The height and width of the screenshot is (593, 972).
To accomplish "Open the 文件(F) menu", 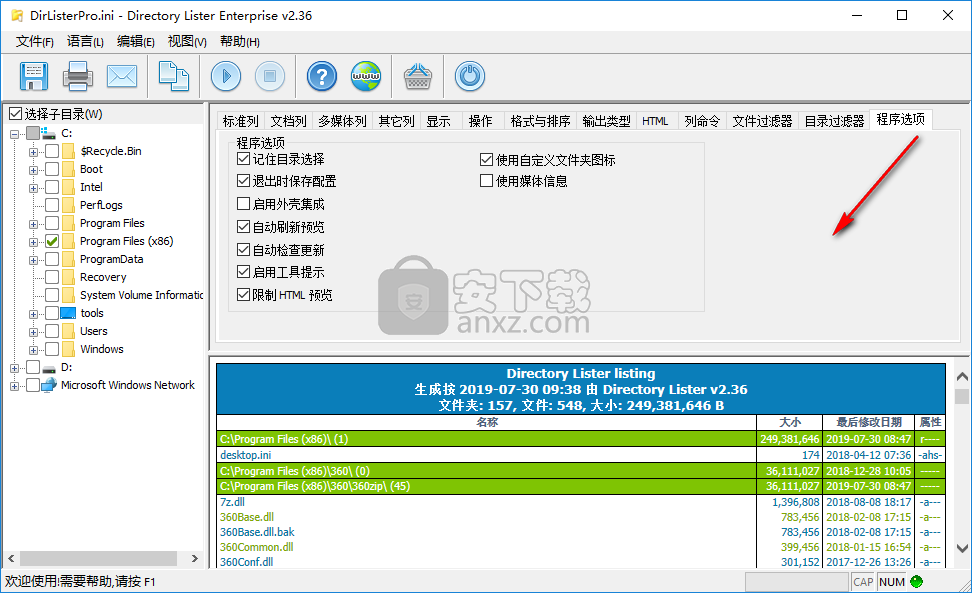I will (x=35, y=42).
